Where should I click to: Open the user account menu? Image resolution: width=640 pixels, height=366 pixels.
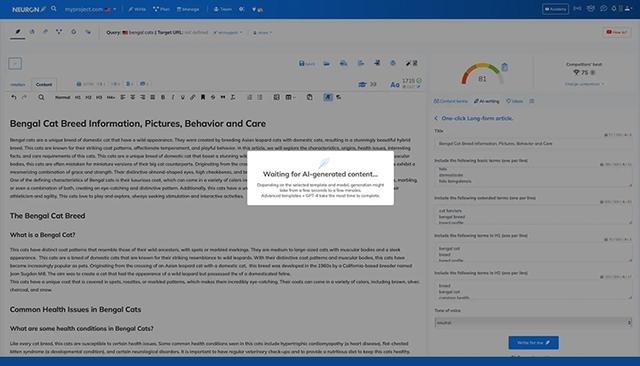[x=628, y=9]
